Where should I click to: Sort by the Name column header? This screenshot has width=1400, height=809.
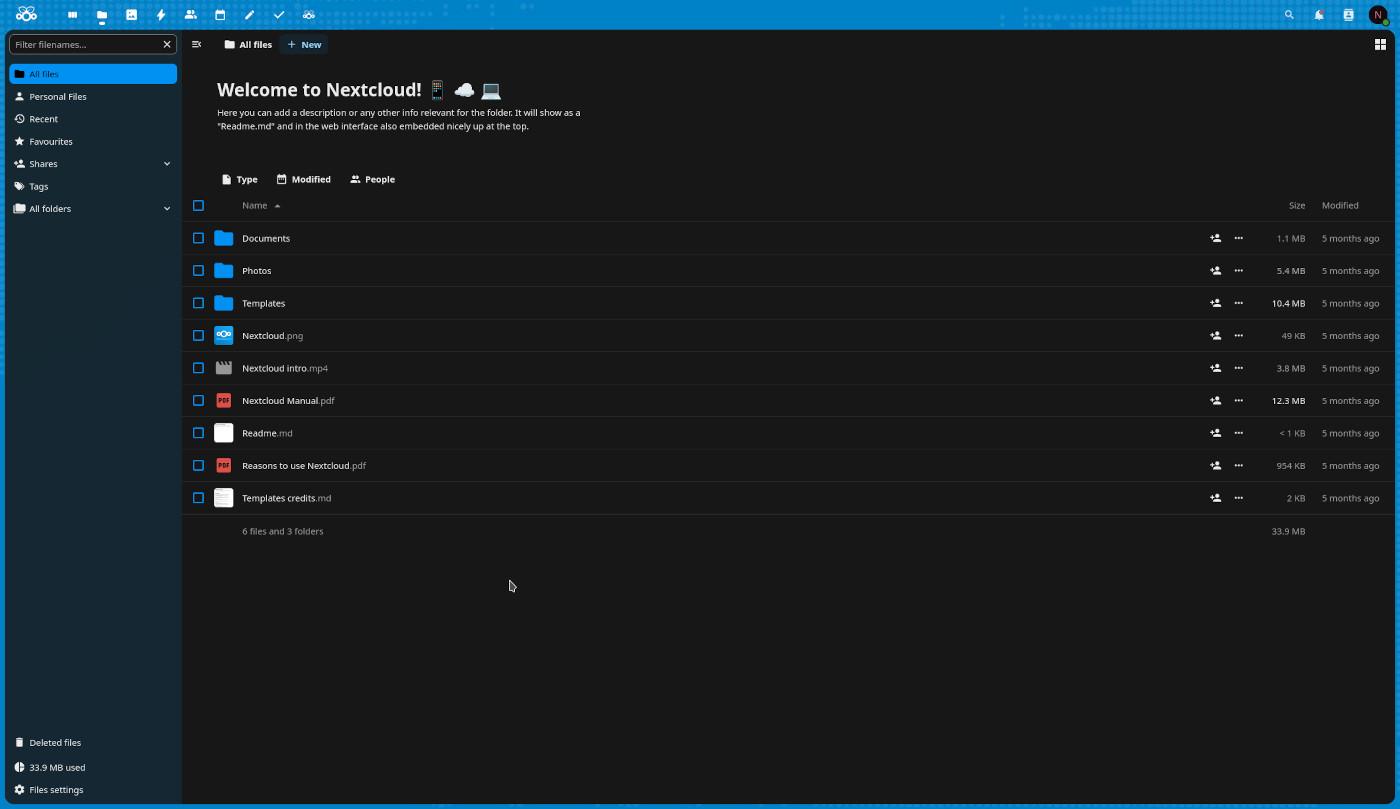[261, 205]
